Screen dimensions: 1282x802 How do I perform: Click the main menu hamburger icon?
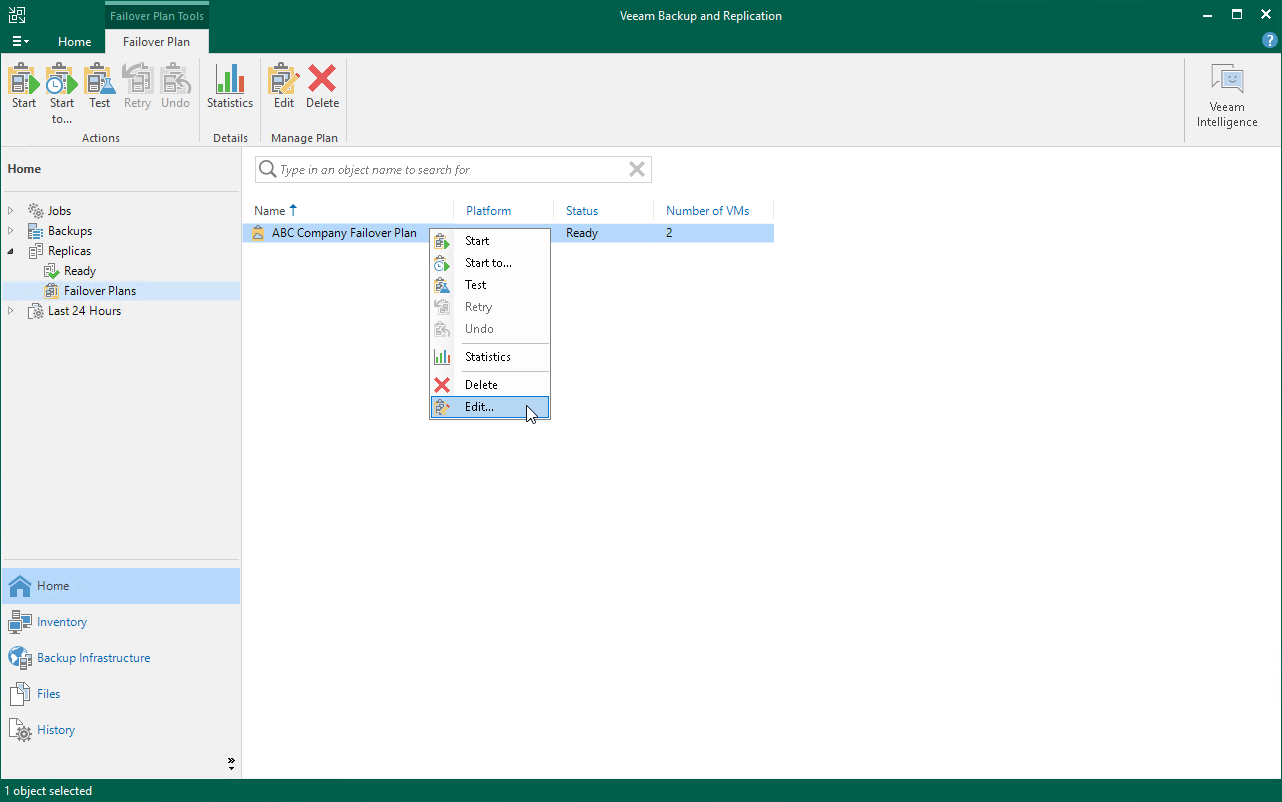click(20, 41)
